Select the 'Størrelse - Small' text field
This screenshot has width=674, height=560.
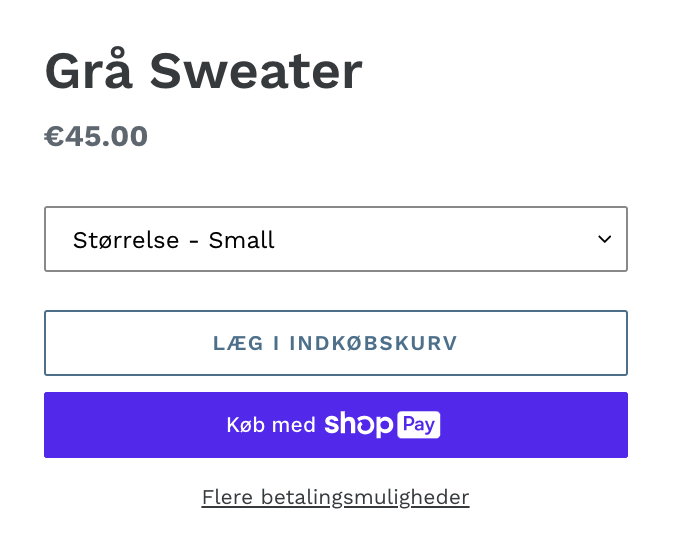[174, 240]
